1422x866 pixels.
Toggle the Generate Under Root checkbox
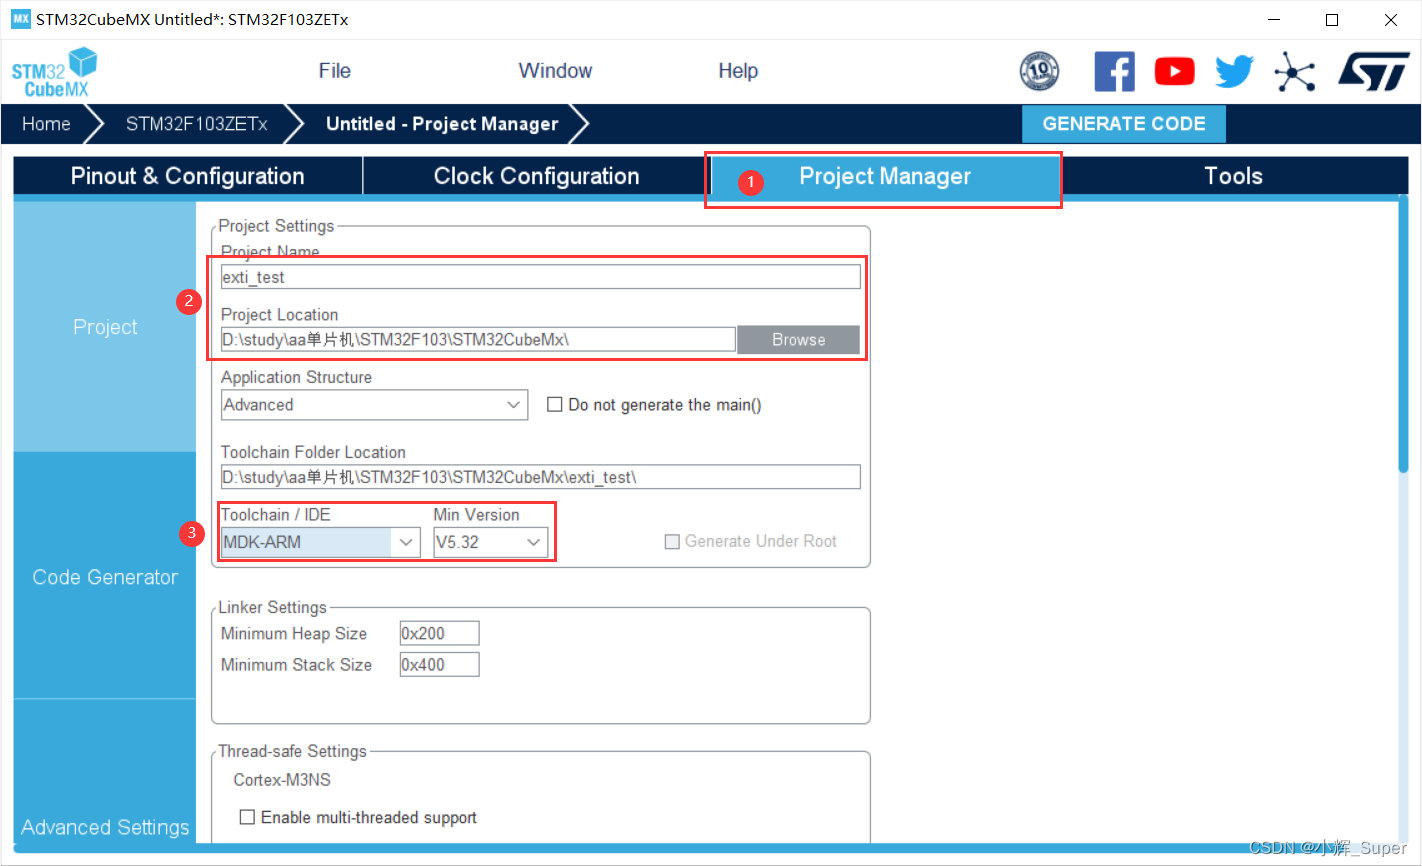[x=672, y=541]
